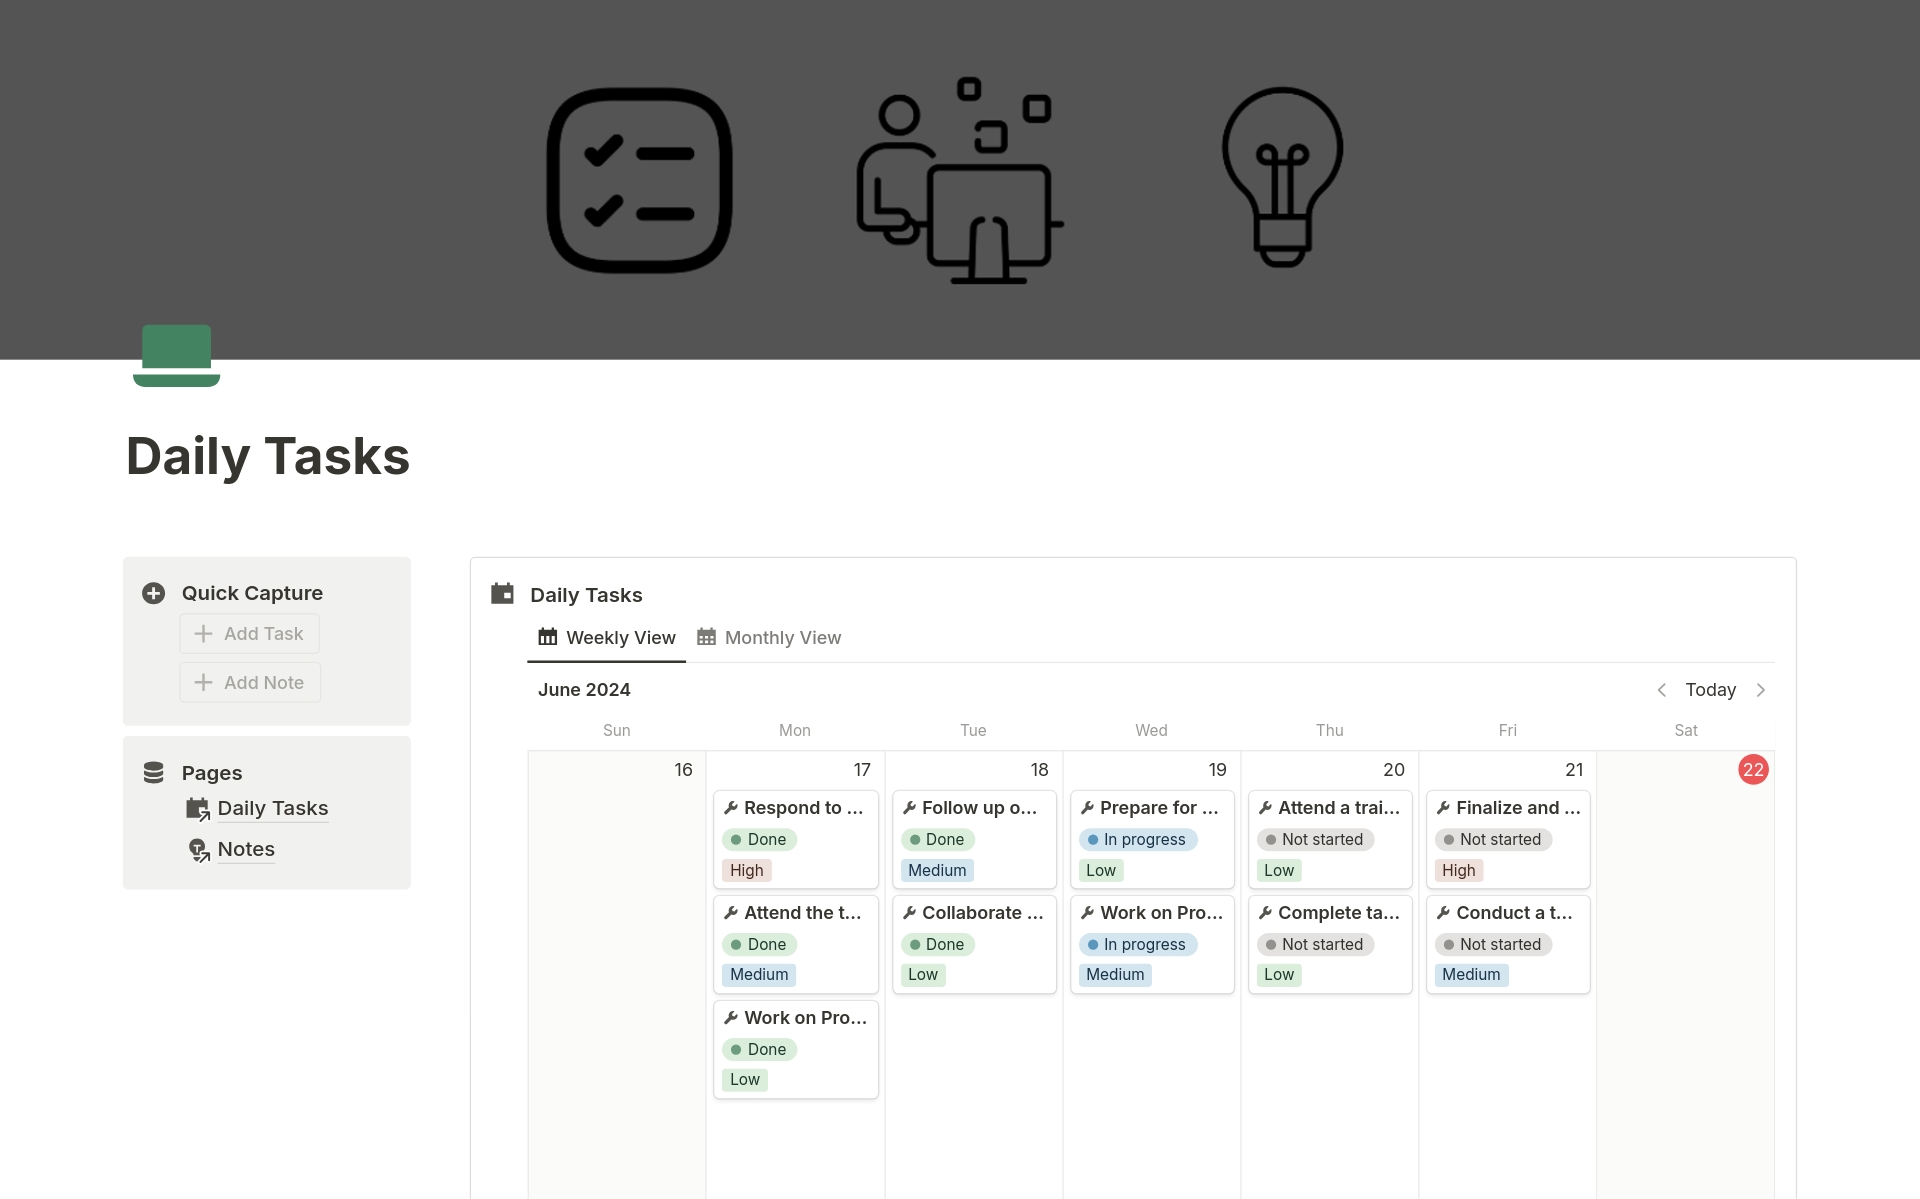The image size is (1920, 1199).
Task: Click the Add Task button
Action: tap(249, 633)
